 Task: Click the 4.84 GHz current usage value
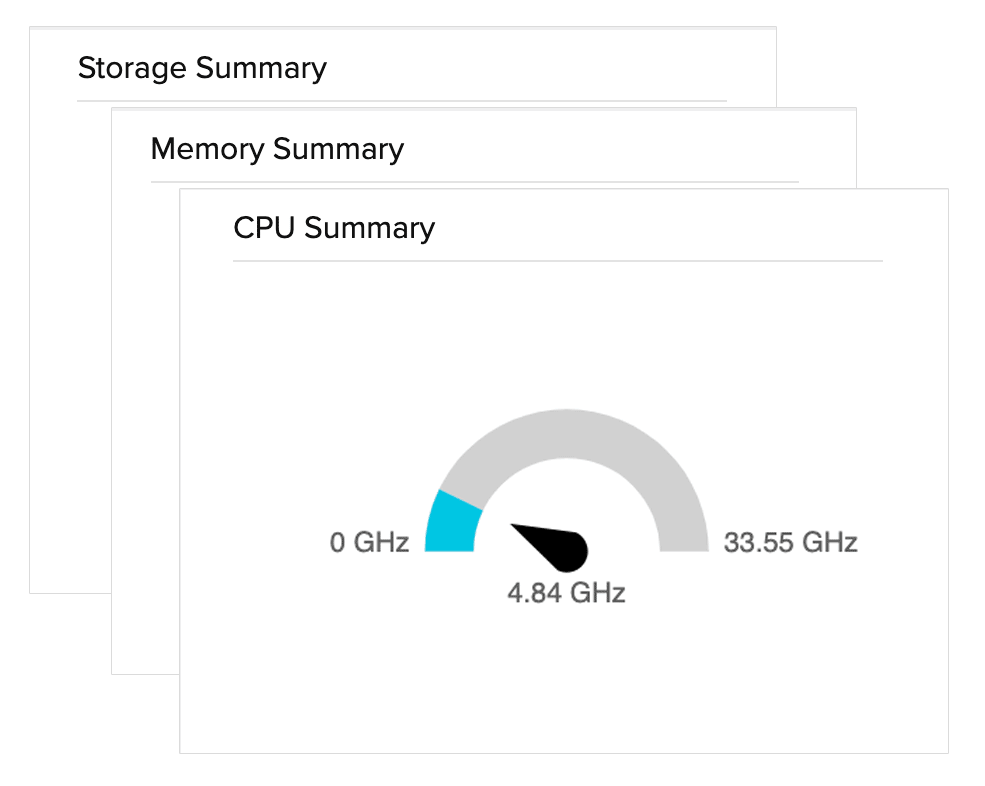click(x=566, y=593)
